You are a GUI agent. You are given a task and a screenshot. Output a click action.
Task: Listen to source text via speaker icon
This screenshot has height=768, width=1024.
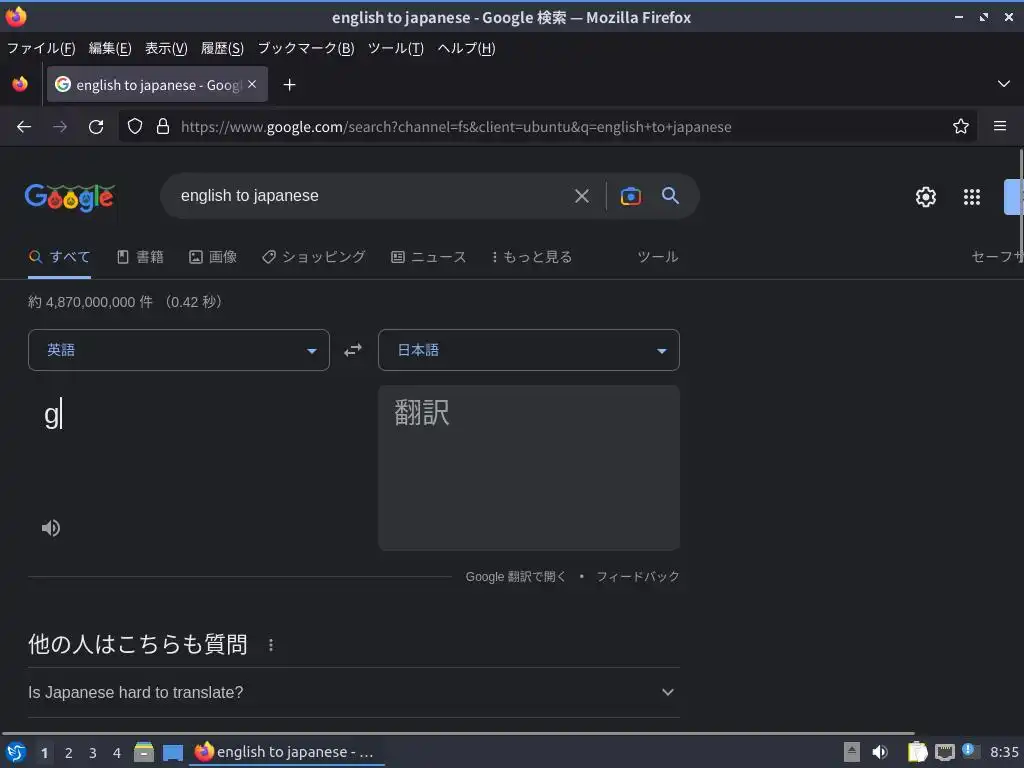pyautogui.click(x=51, y=528)
